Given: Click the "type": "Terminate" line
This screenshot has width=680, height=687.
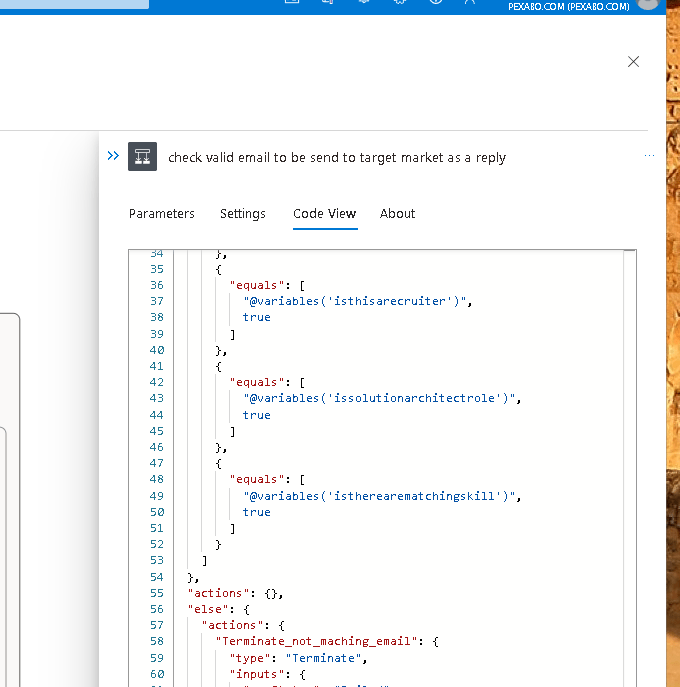Looking at the screenshot, I should 298,658.
